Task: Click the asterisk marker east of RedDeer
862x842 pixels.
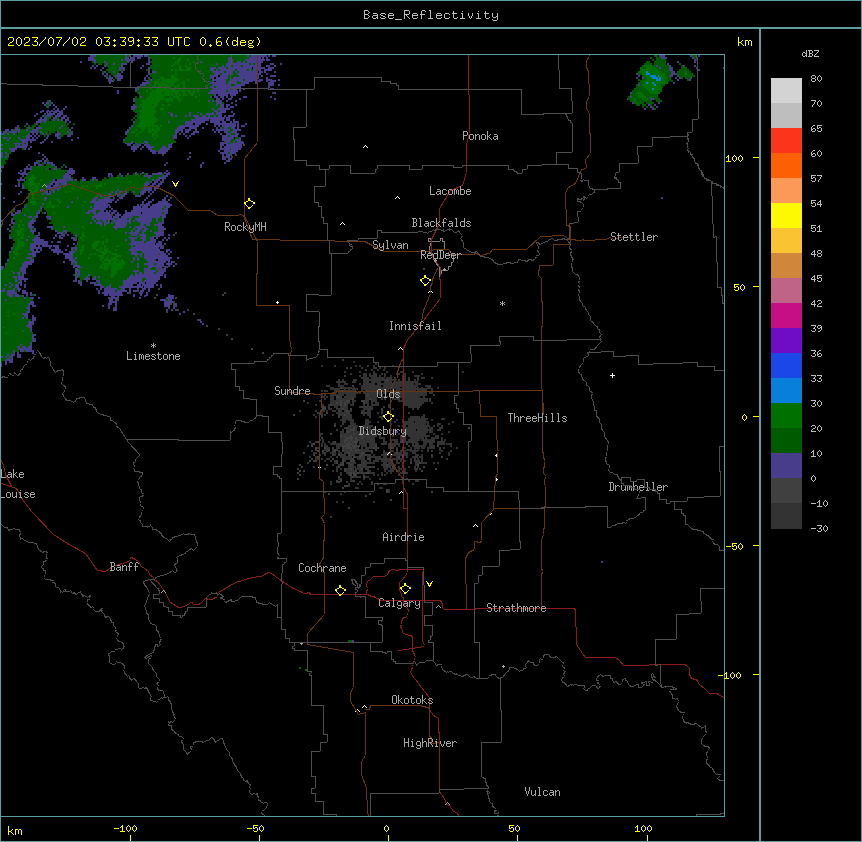Action: point(502,303)
